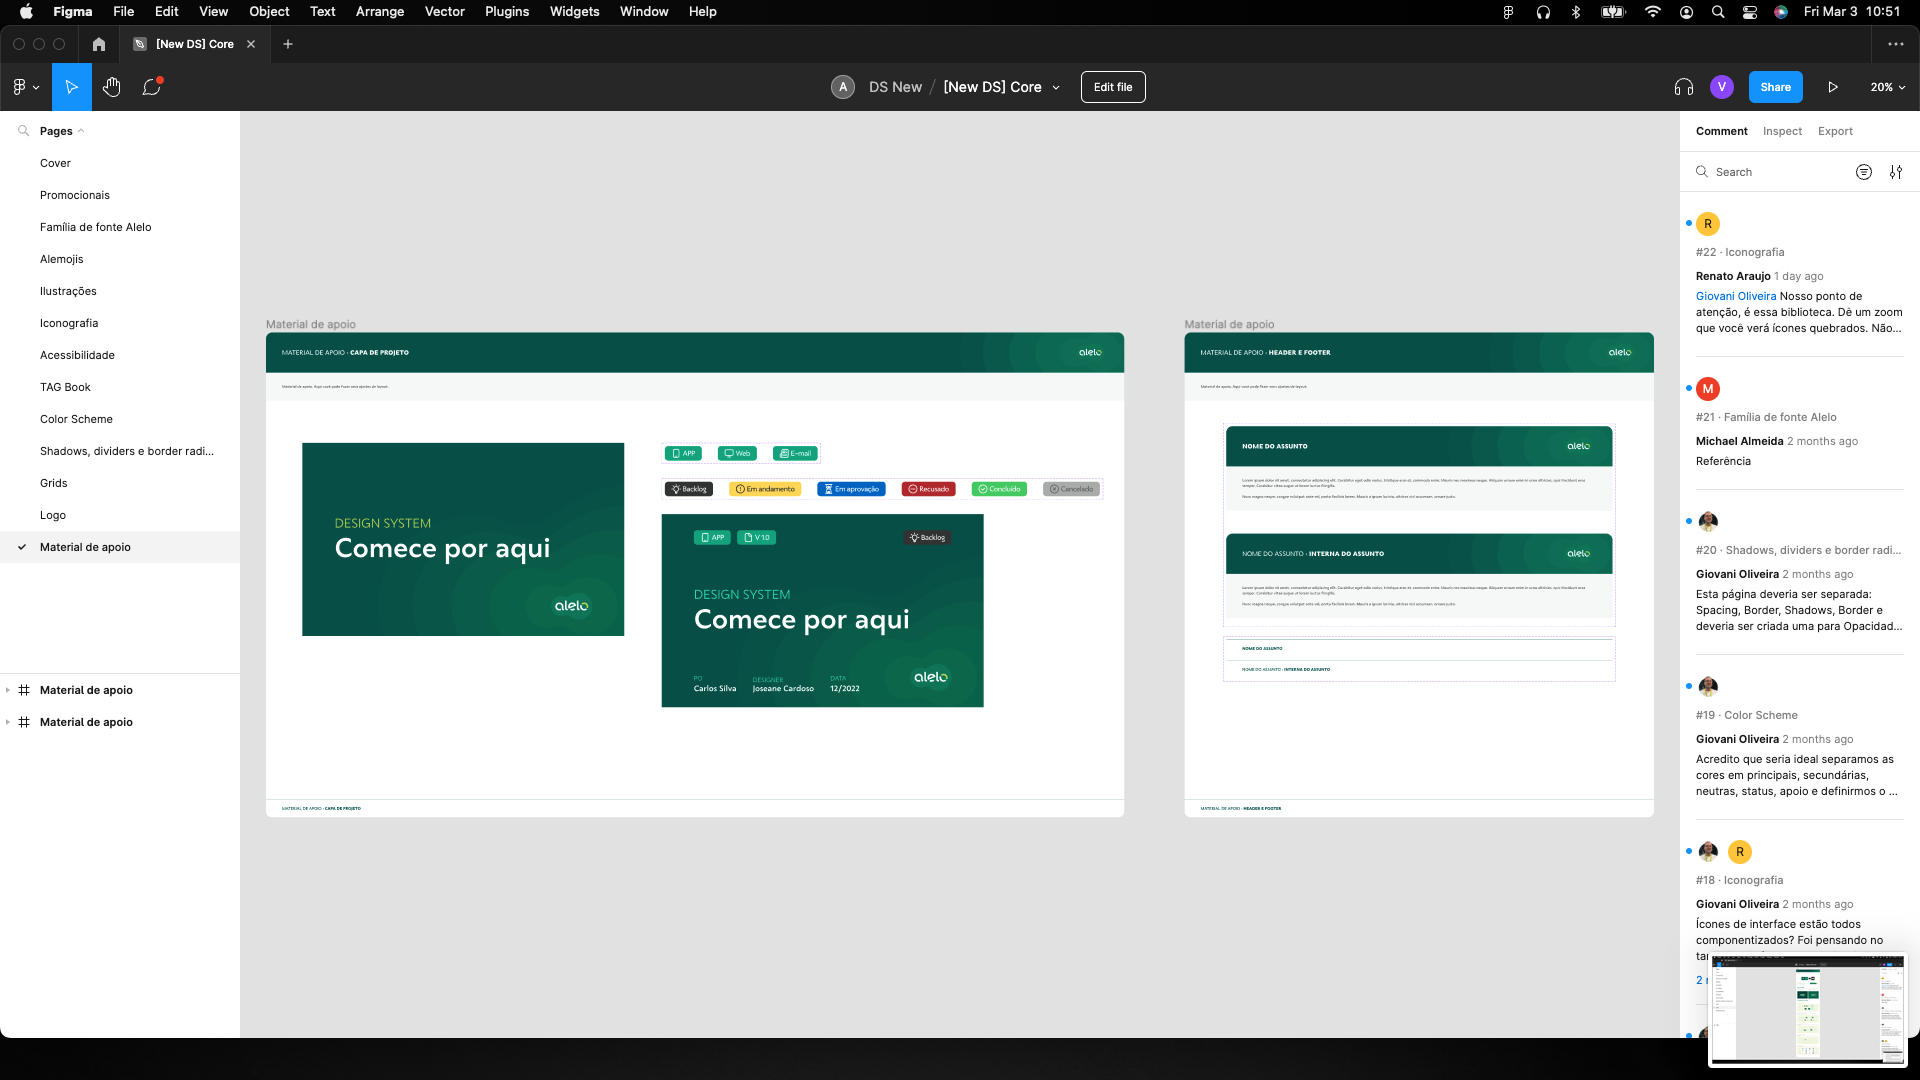Screen dimensions: 1920x1080
Task: Select the Hand tool
Action: tap(112, 87)
